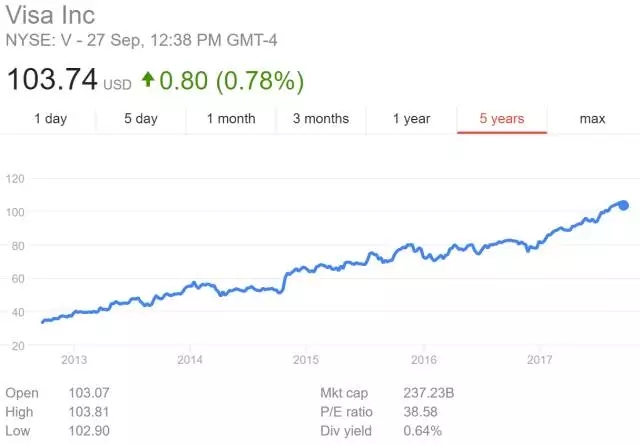The width and height of the screenshot is (640, 445).
Task: Click the blue current price dot
Action: pyautogui.click(x=623, y=205)
